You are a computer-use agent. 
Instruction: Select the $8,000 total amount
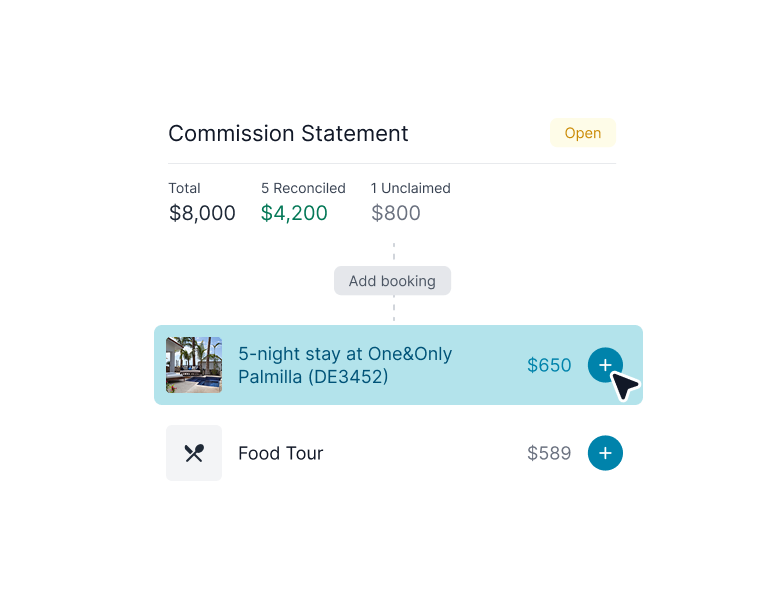click(x=202, y=213)
